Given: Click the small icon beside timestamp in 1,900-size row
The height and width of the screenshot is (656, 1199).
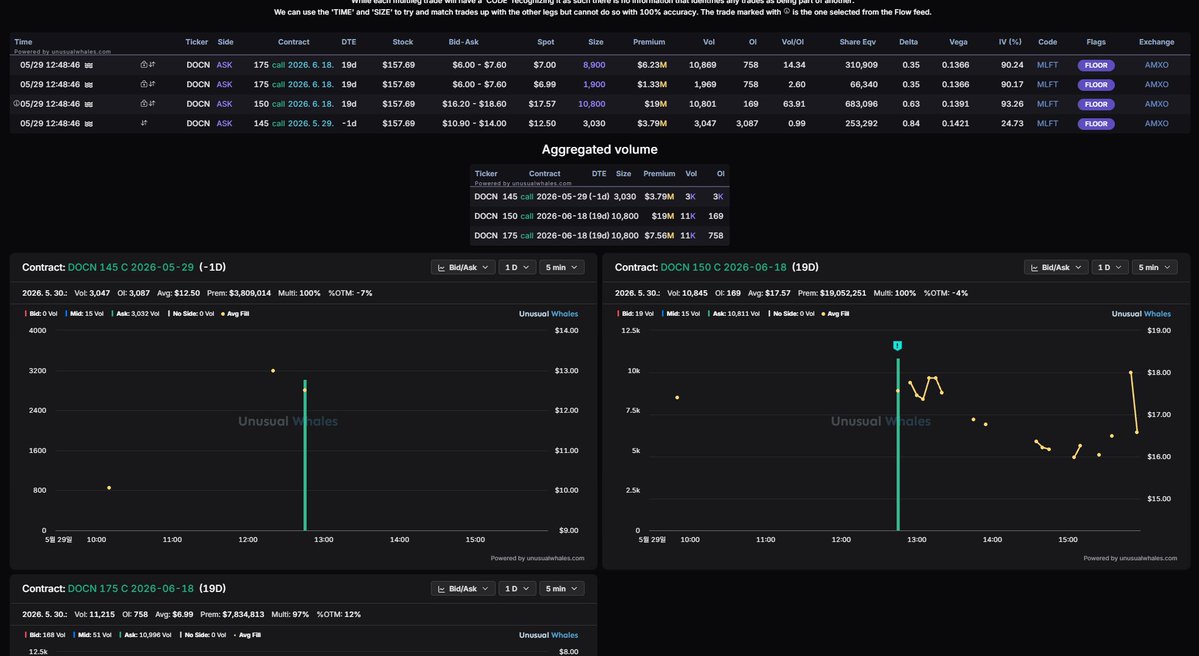Looking at the screenshot, I should [89, 85].
